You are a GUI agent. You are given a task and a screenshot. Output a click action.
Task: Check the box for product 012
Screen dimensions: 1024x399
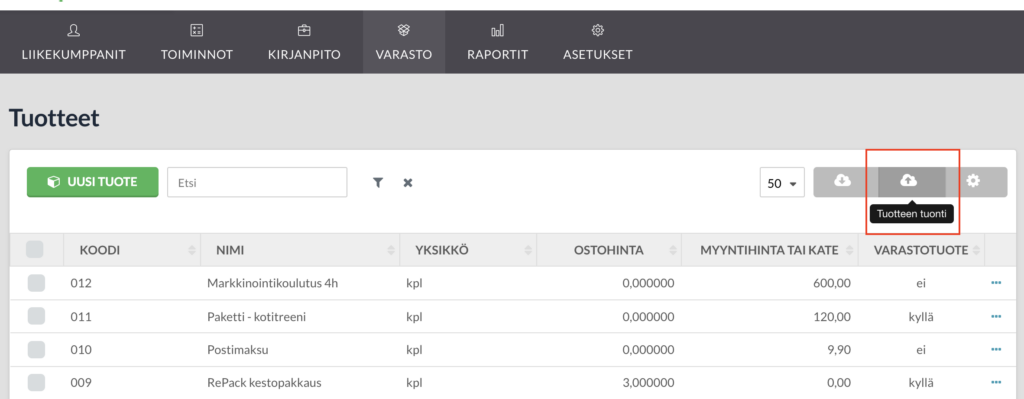[37, 283]
